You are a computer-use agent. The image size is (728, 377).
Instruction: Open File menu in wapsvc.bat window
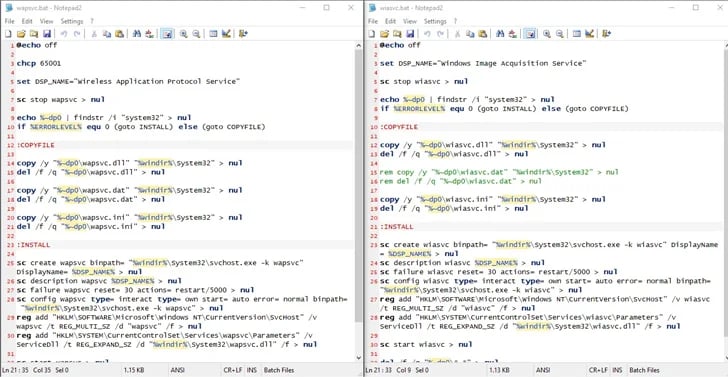[x=9, y=21]
